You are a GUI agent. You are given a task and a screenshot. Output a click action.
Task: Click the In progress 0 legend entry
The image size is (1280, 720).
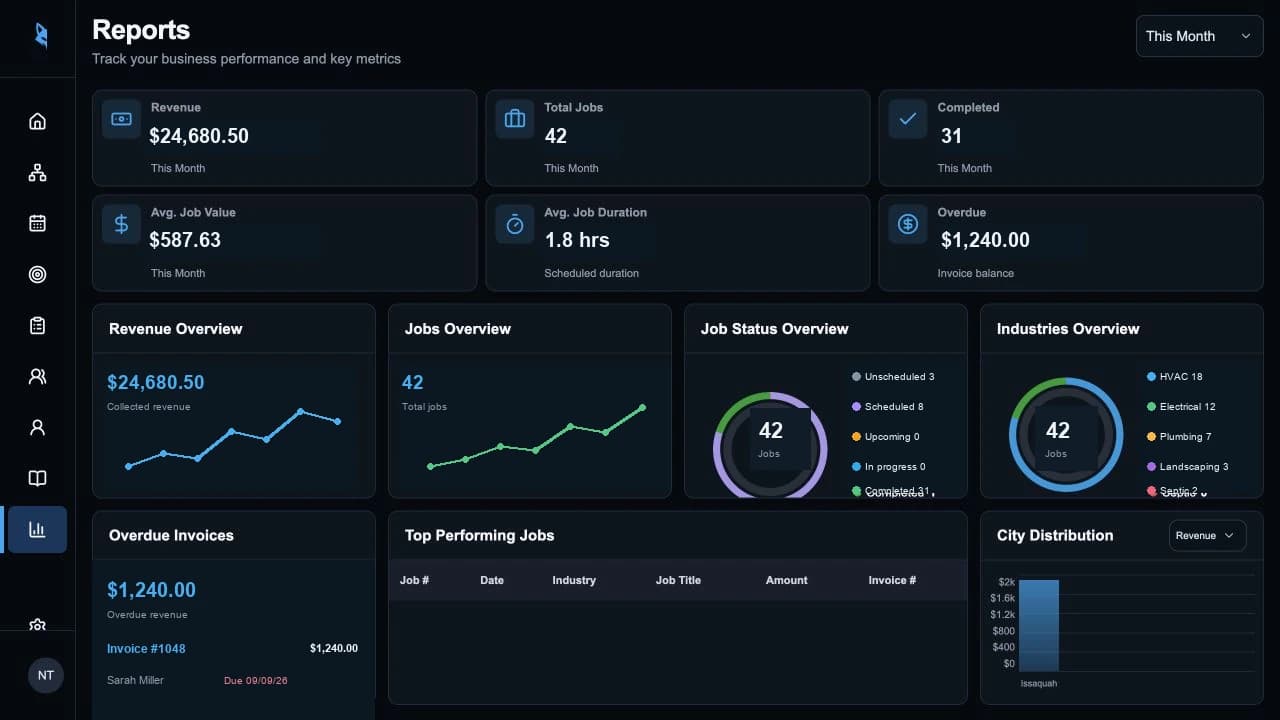889,467
